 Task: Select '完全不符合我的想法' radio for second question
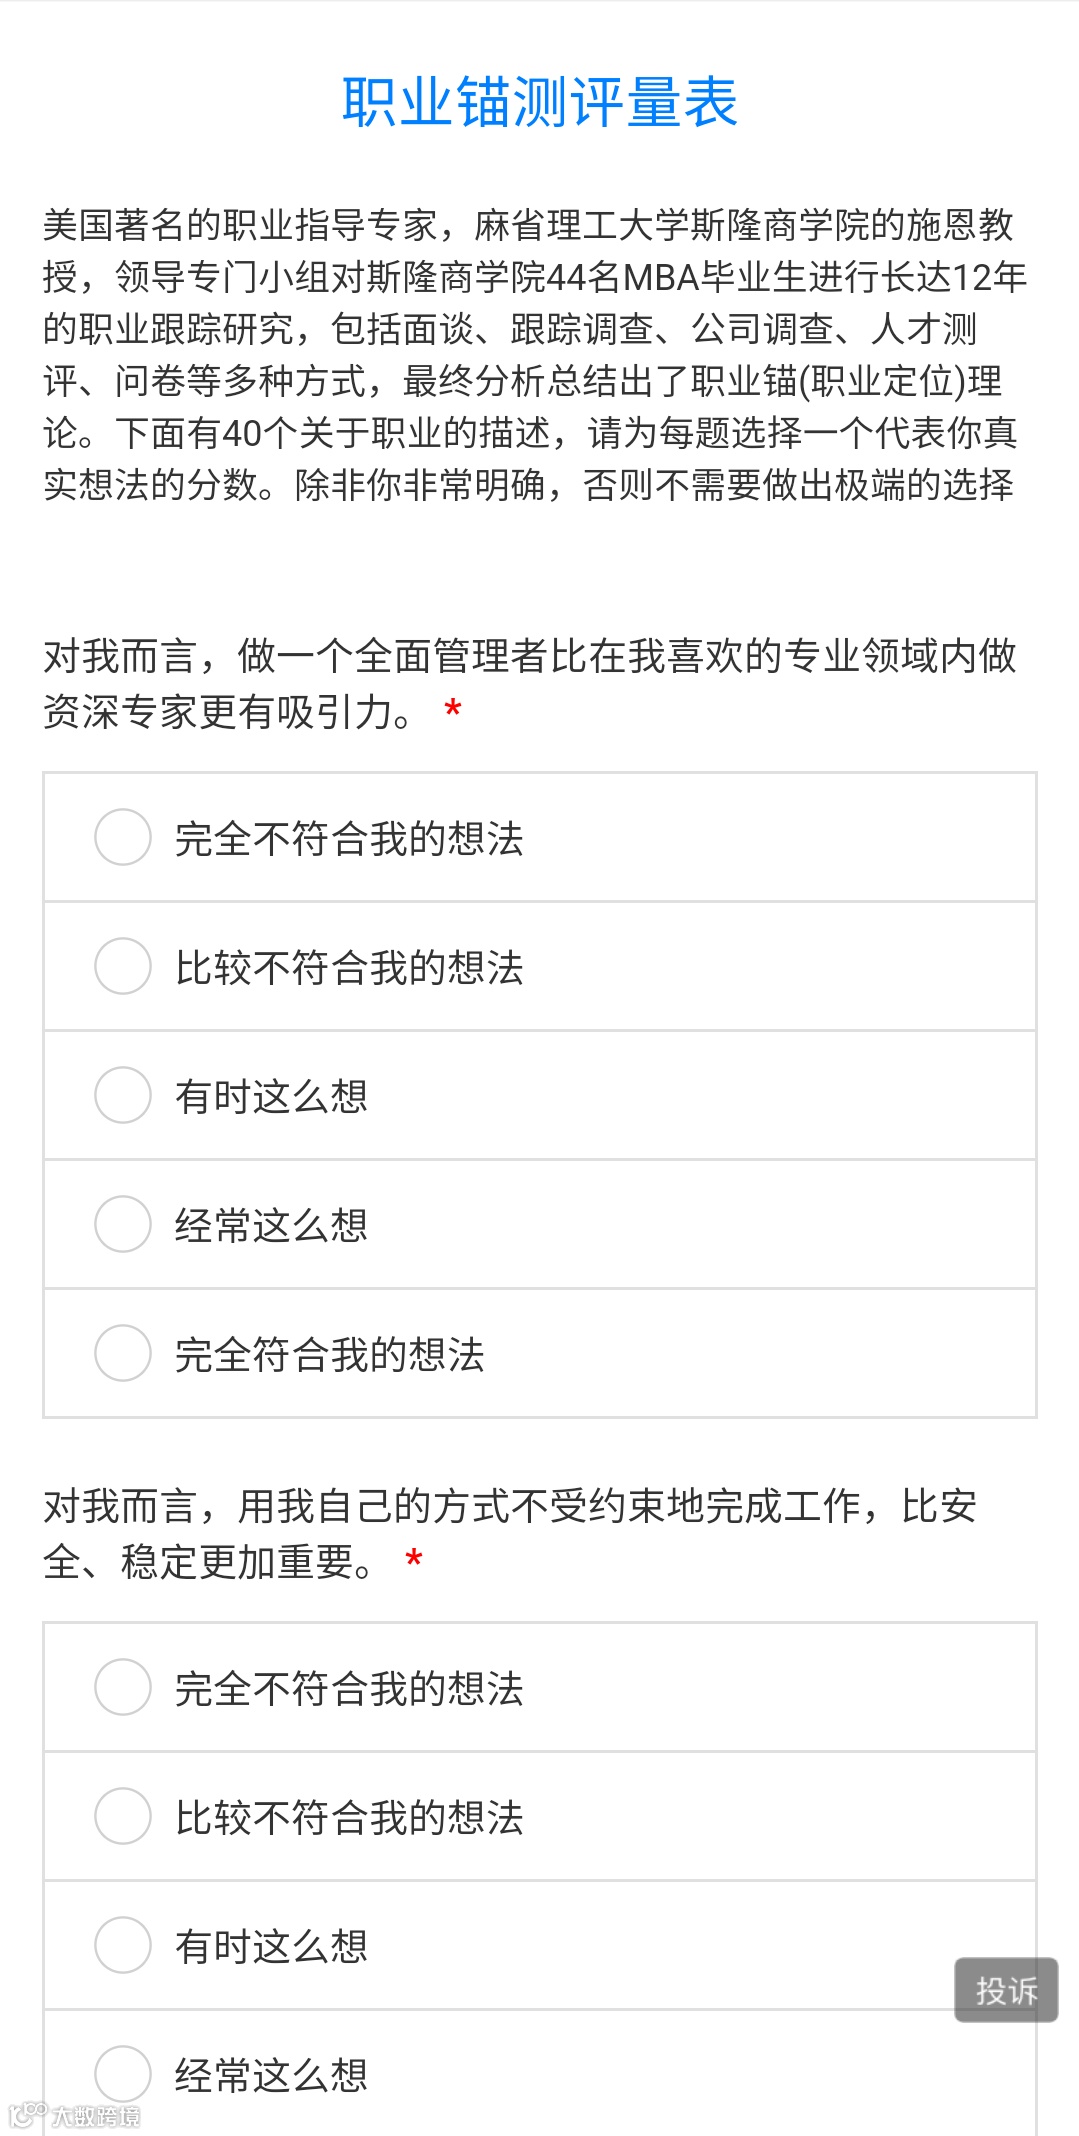click(122, 1687)
